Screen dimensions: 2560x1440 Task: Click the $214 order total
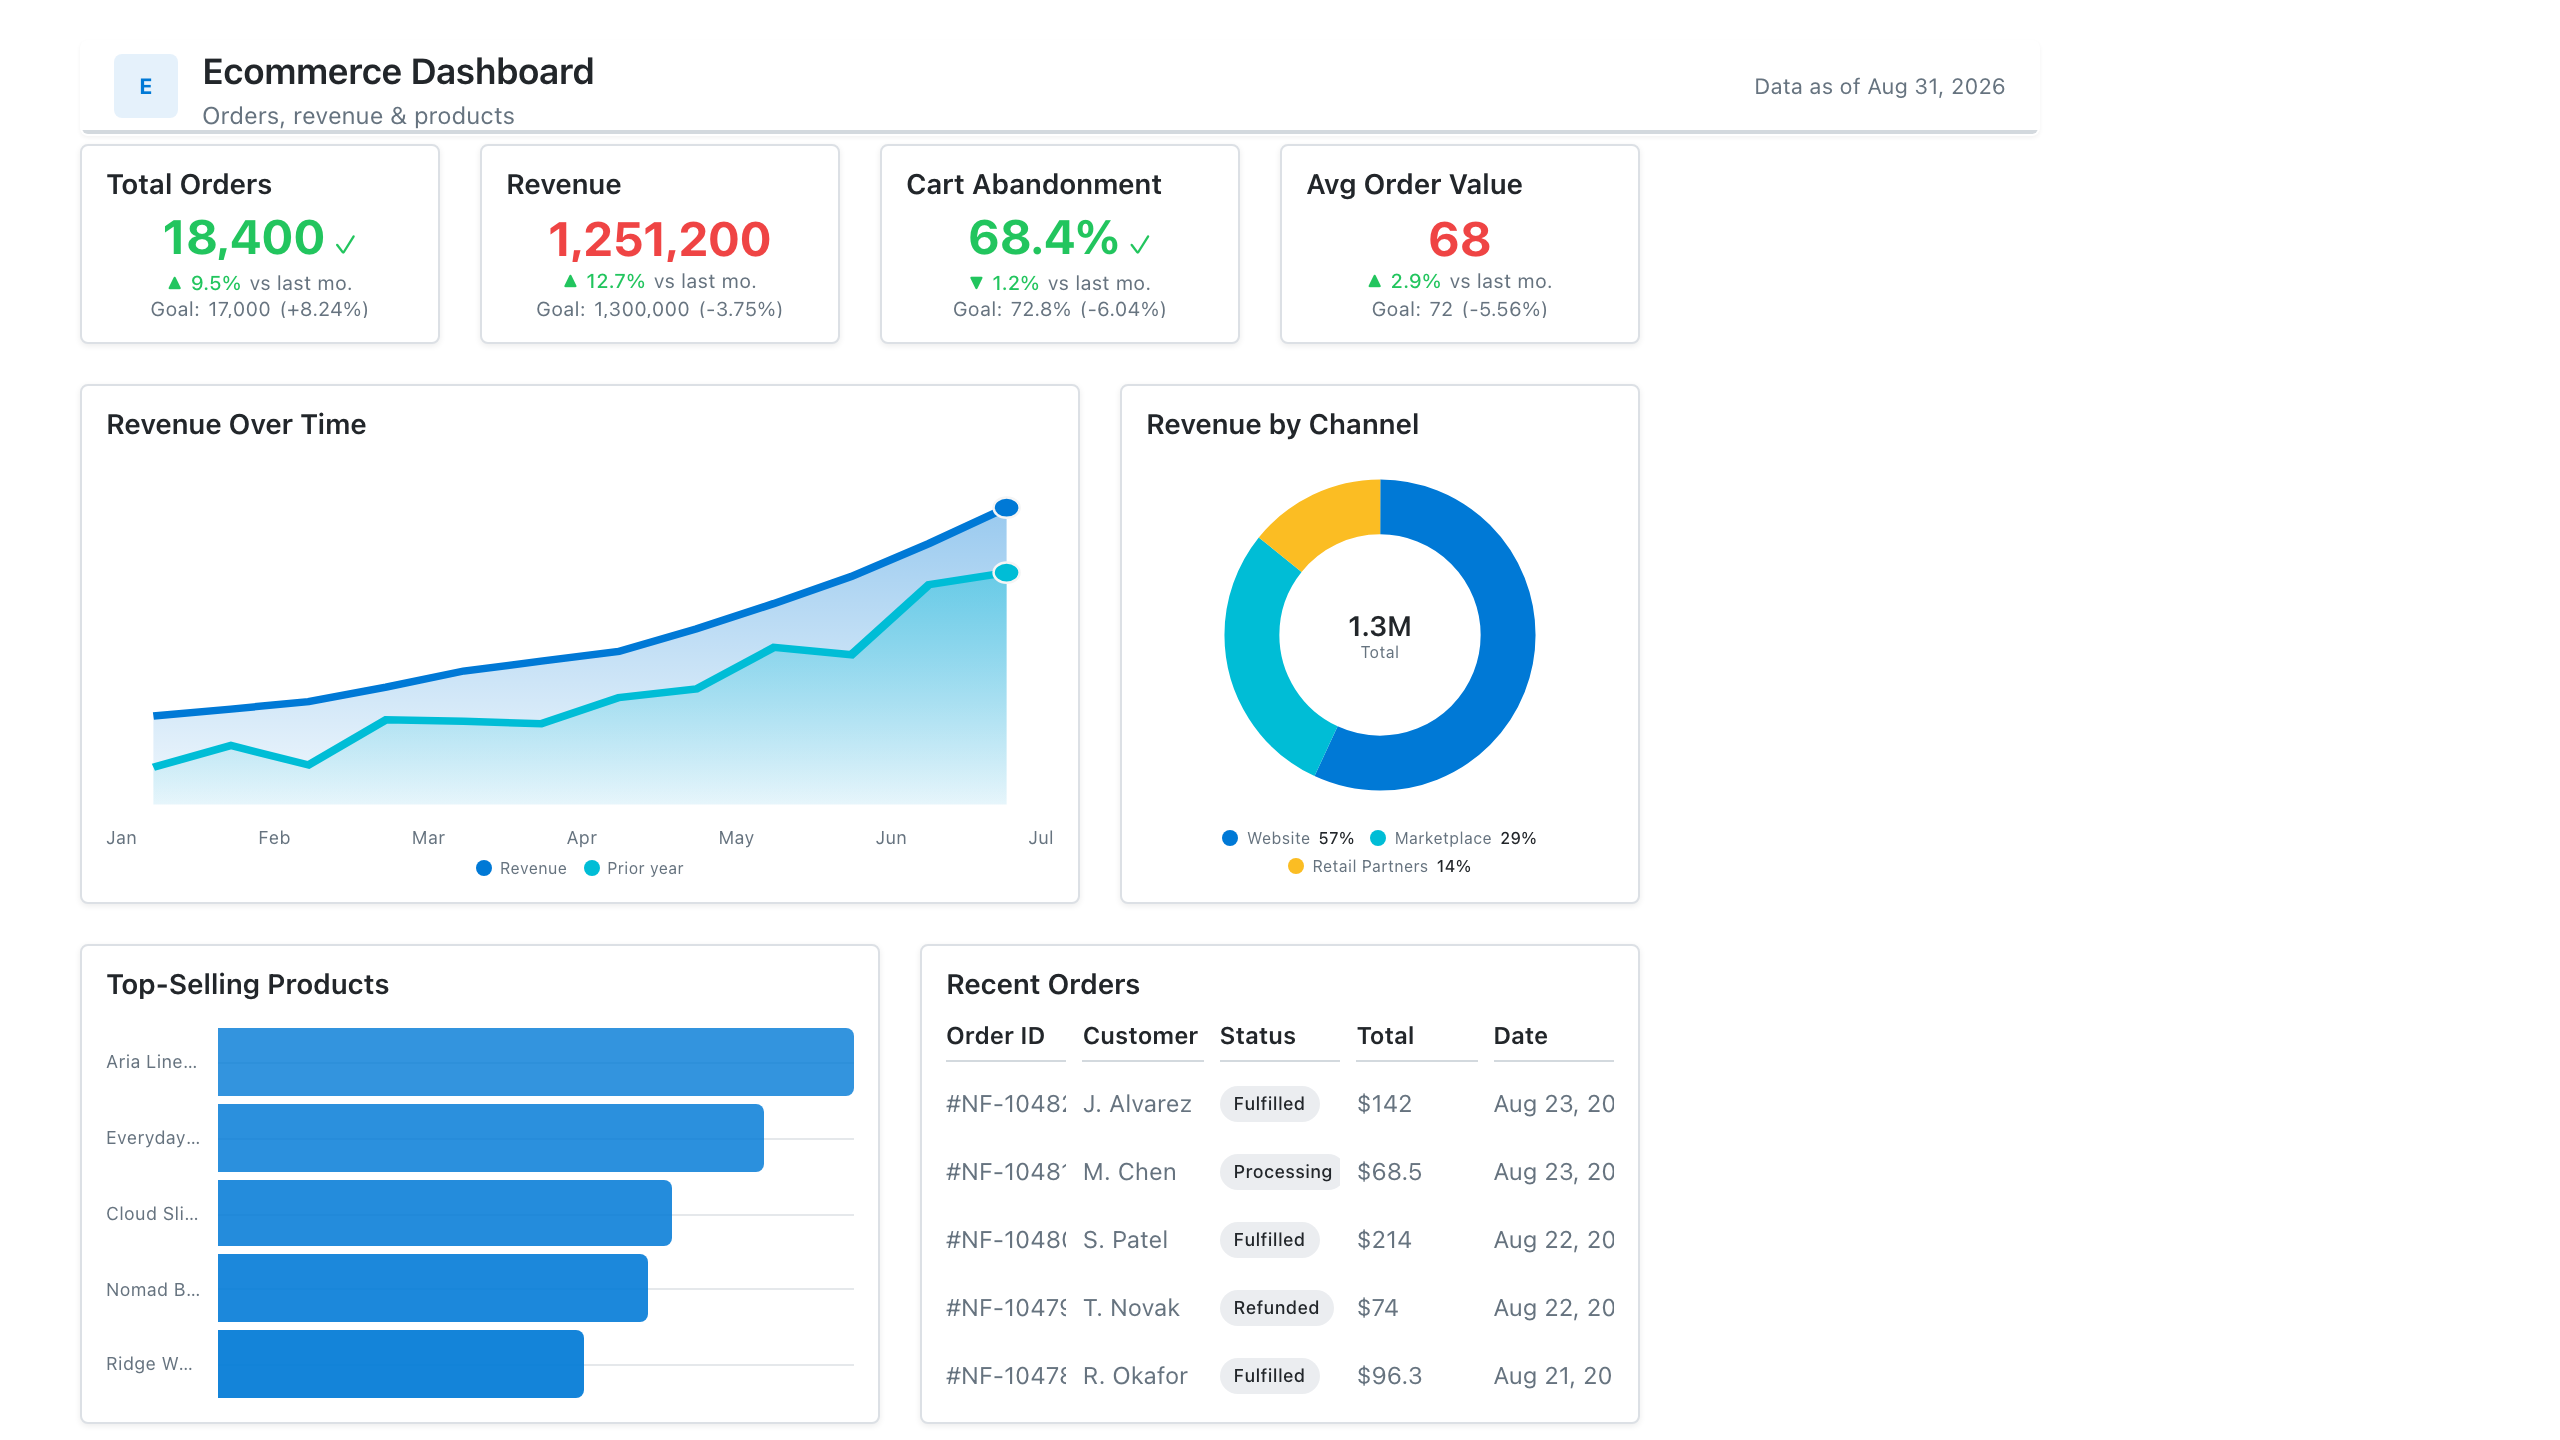pos(1384,1240)
